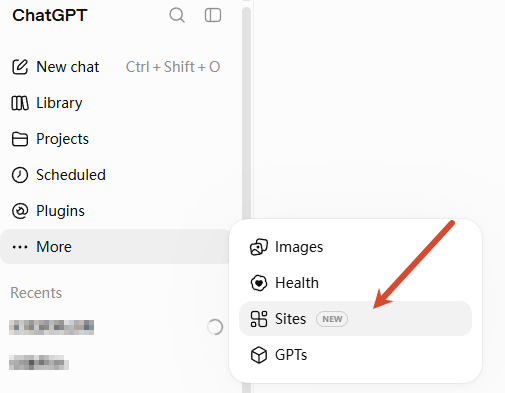Collapse the More menu expander

[116, 247]
